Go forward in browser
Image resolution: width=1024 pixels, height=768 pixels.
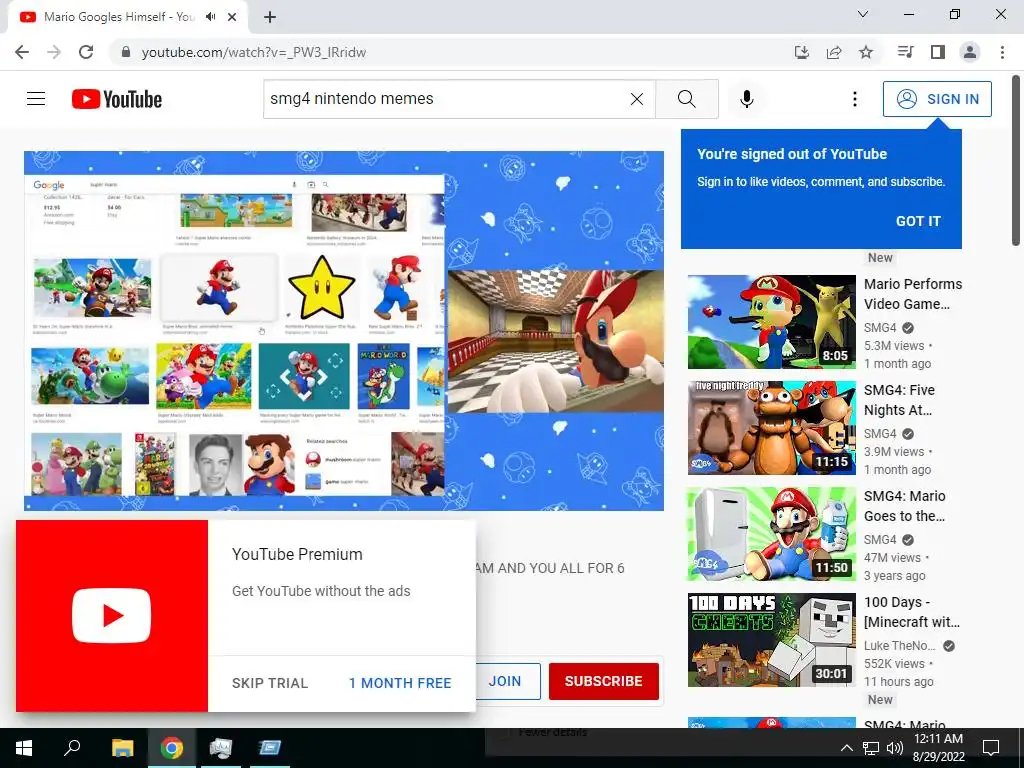click(54, 52)
